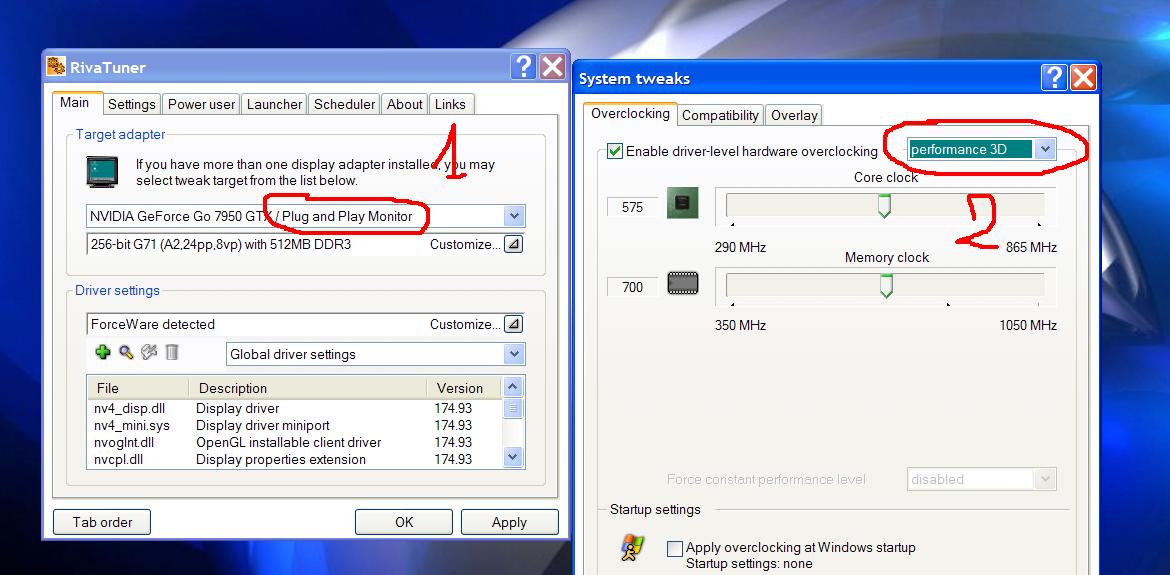Click the Windows startup icon in Startup settings

(632, 549)
